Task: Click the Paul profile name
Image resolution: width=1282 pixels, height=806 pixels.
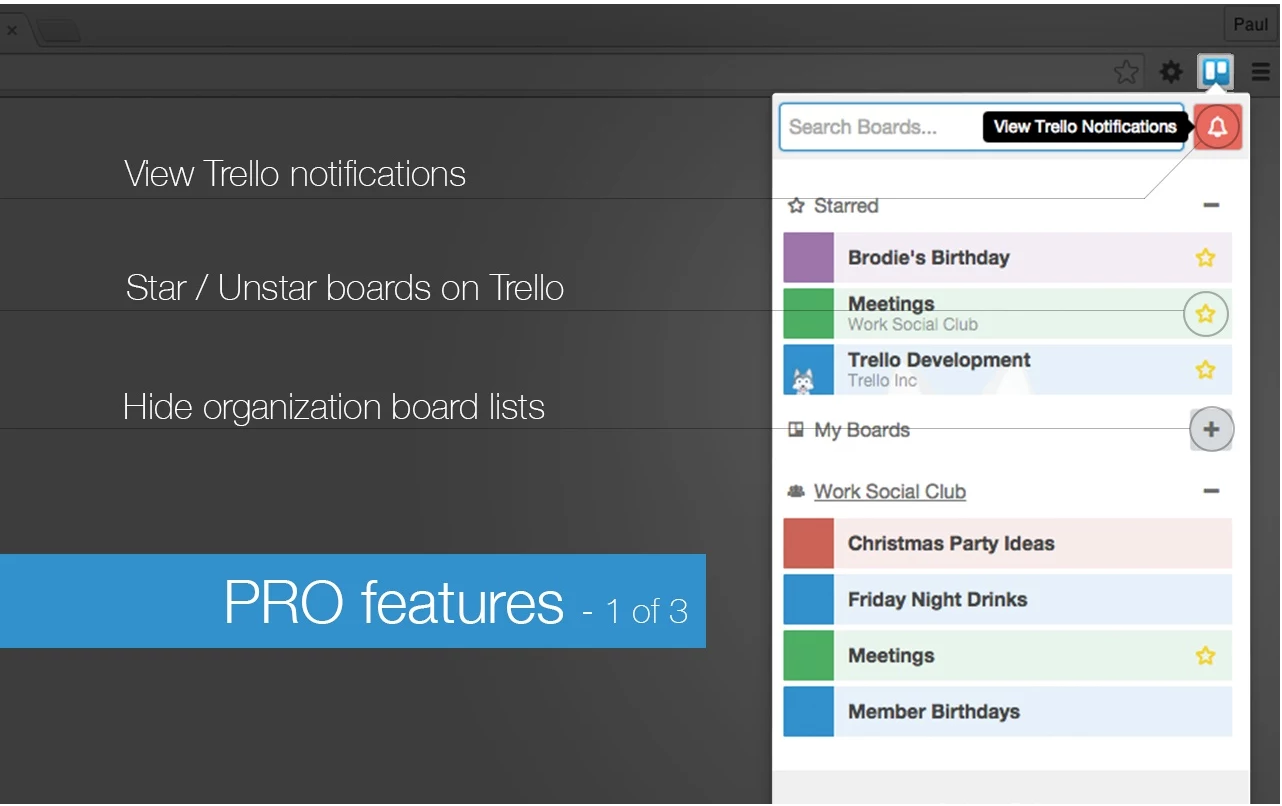Action: (1250, 24)
